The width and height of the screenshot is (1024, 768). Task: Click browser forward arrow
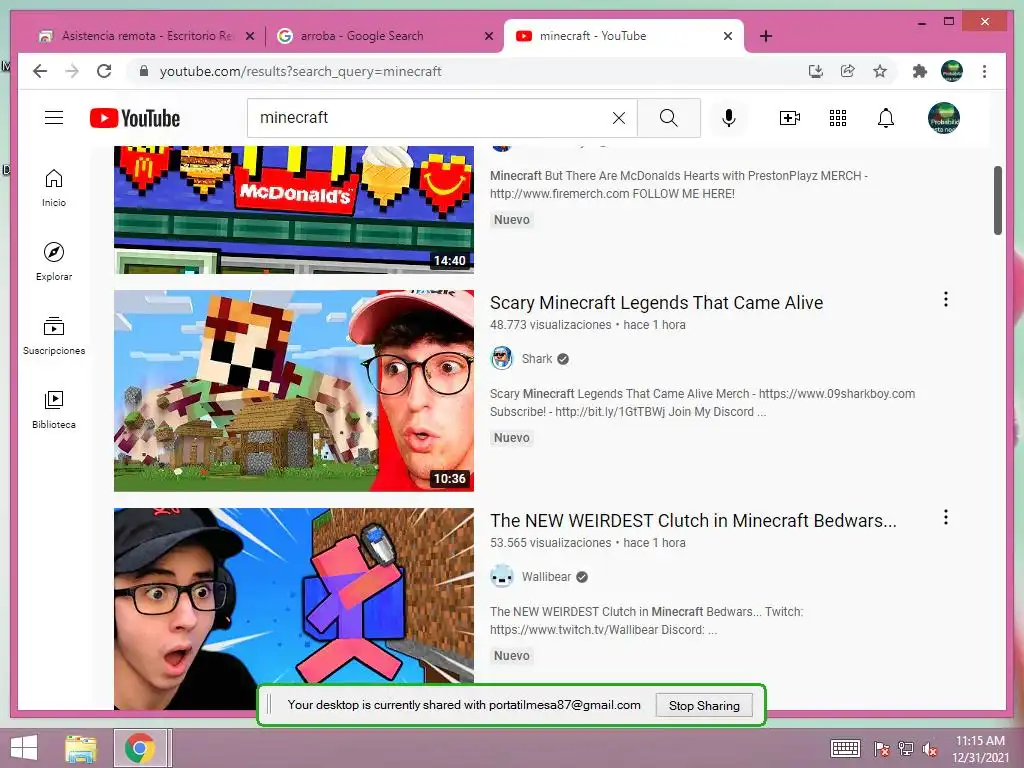[72, 71]
